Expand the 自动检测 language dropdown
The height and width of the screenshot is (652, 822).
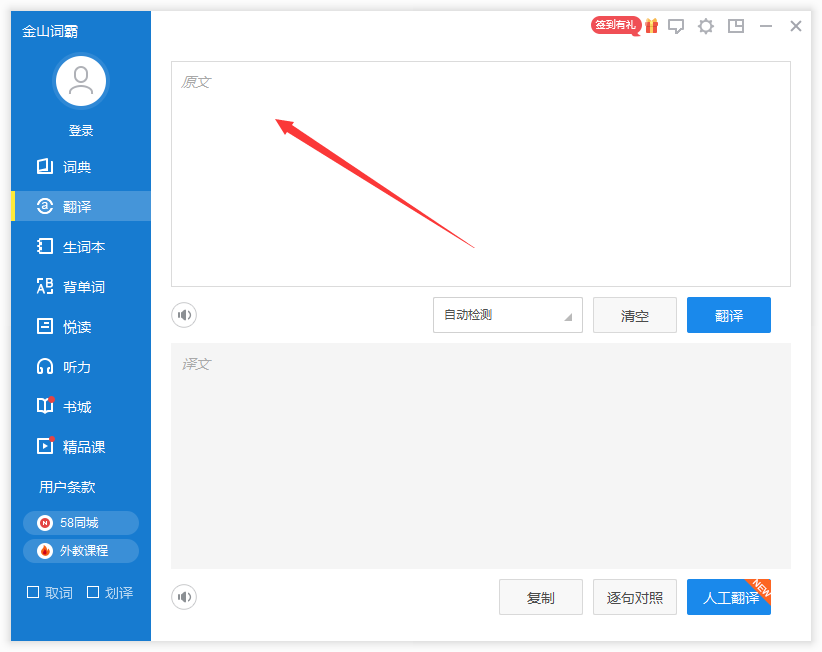pos(507,315)
